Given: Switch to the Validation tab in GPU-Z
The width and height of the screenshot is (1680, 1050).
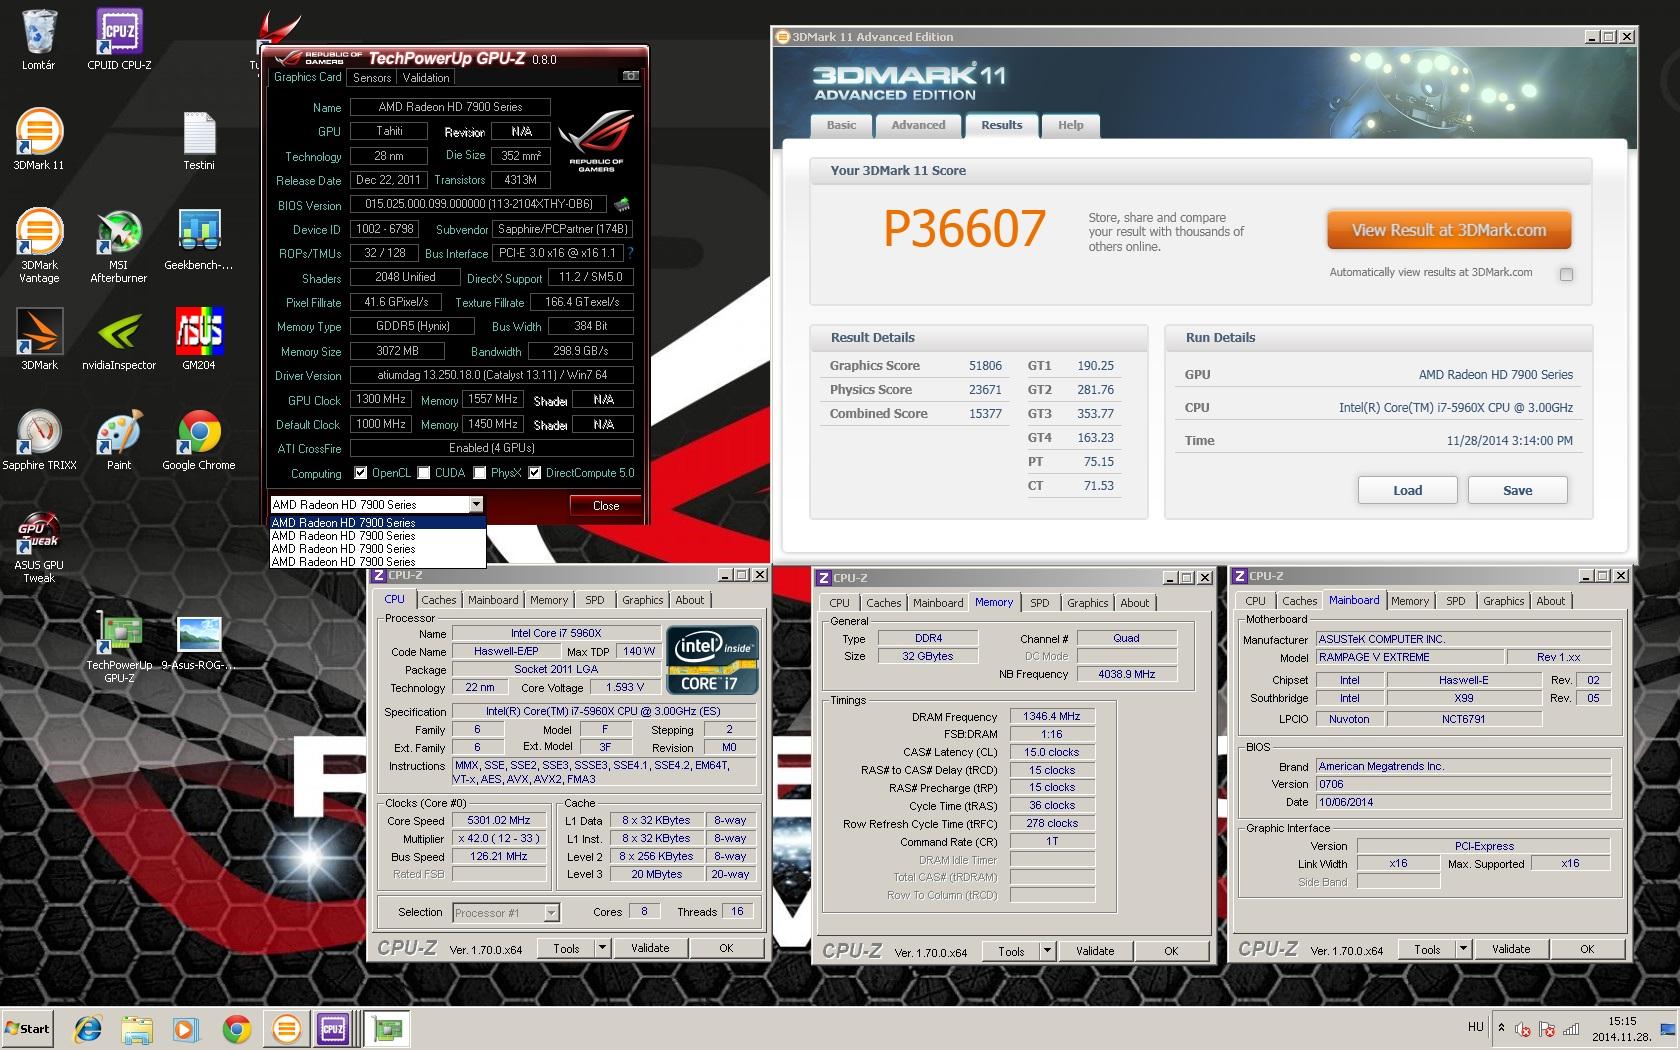Looking at the screenshot, I should pos(426,78).
